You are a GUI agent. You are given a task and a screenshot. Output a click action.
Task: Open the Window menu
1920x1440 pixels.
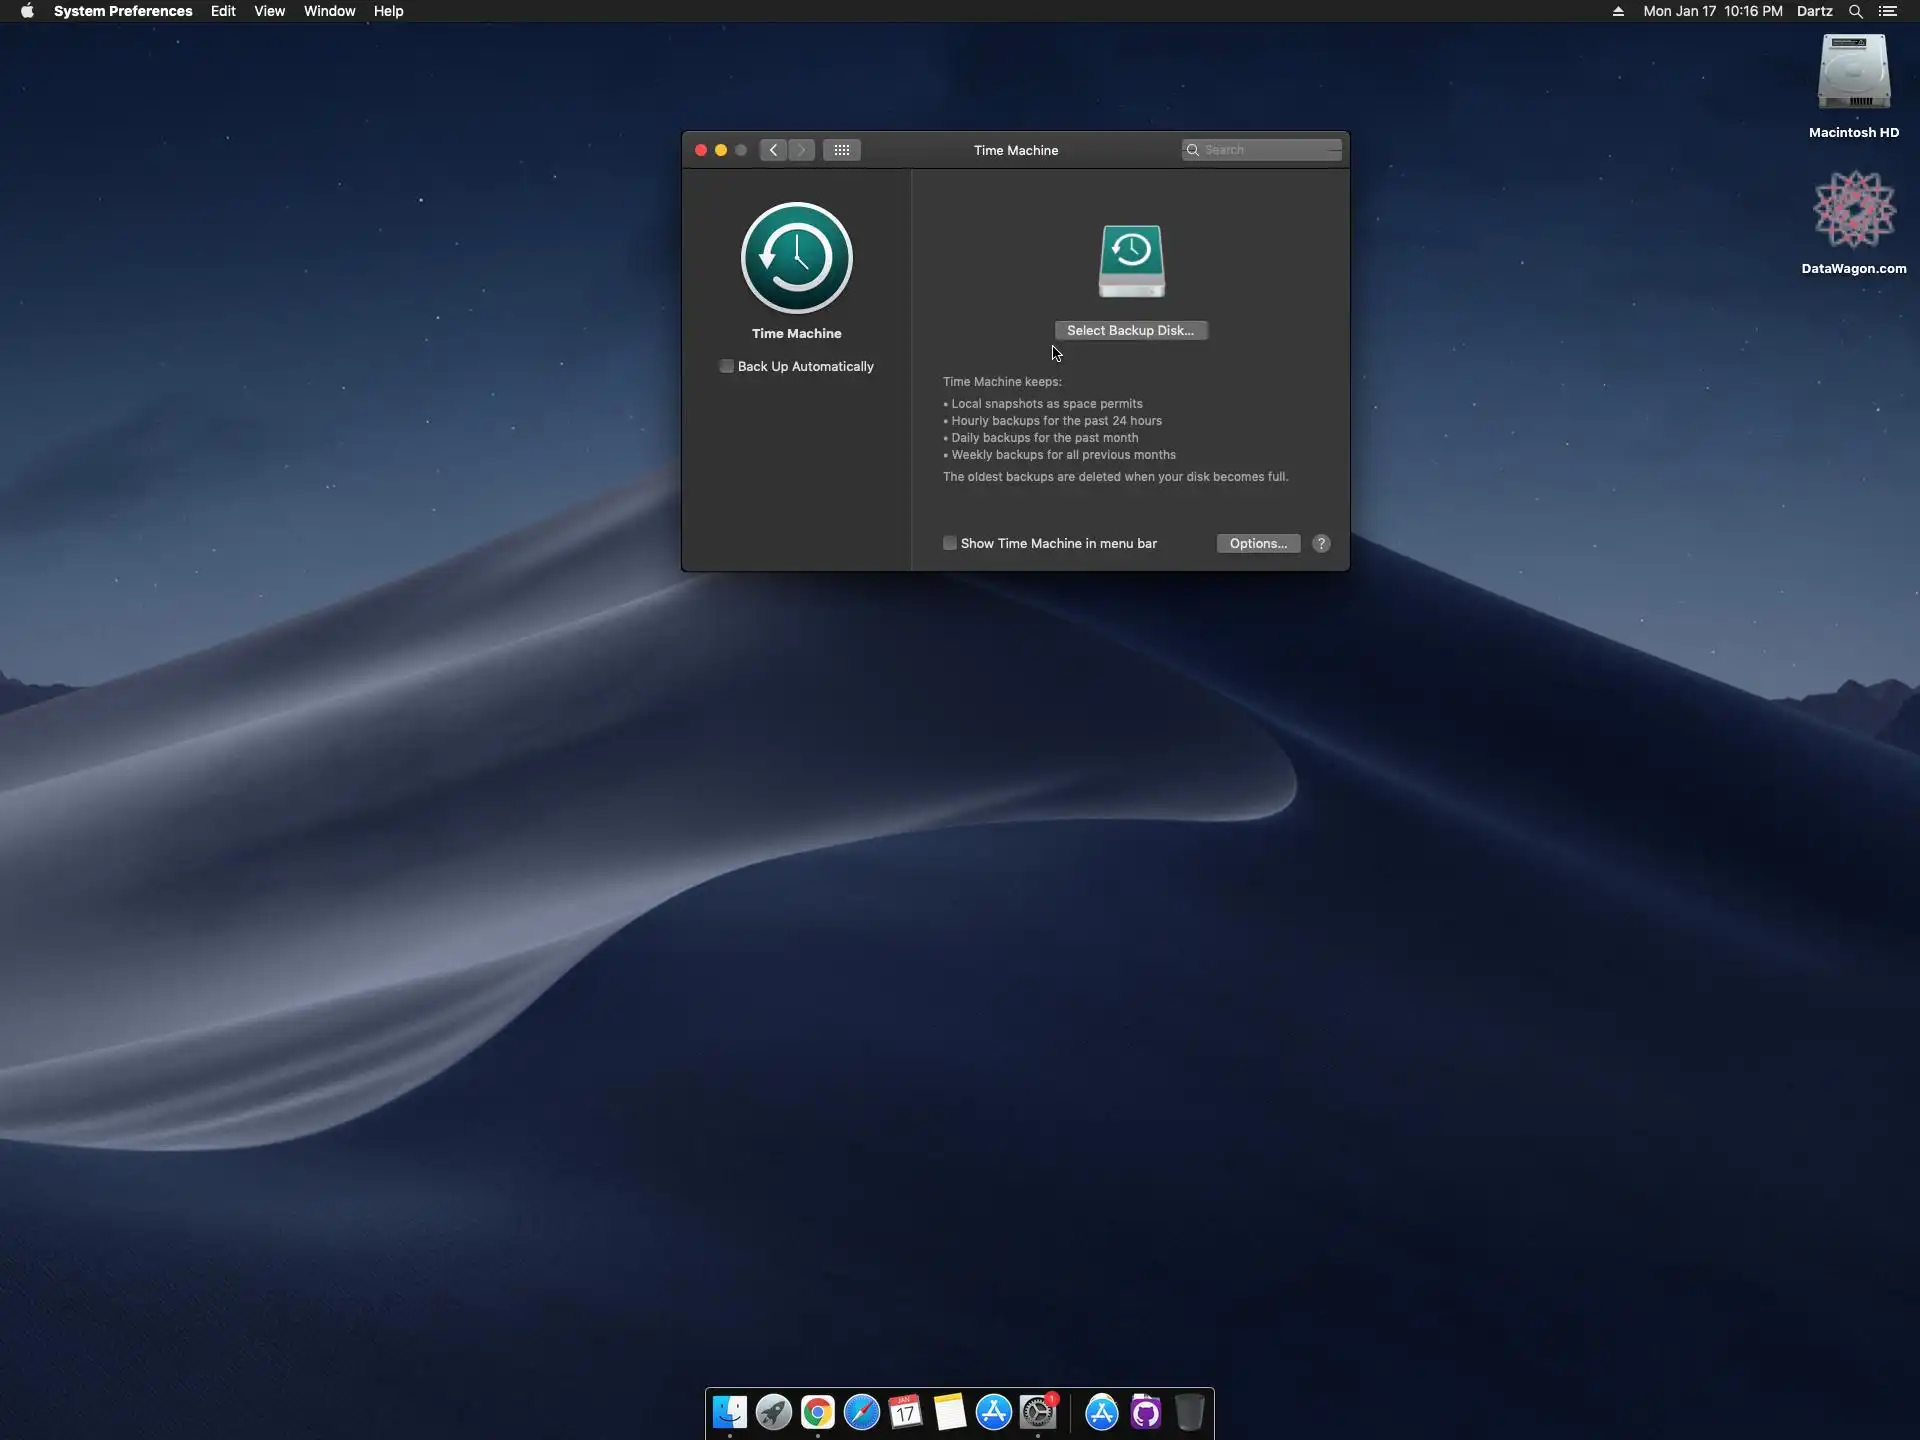point(329,11)
